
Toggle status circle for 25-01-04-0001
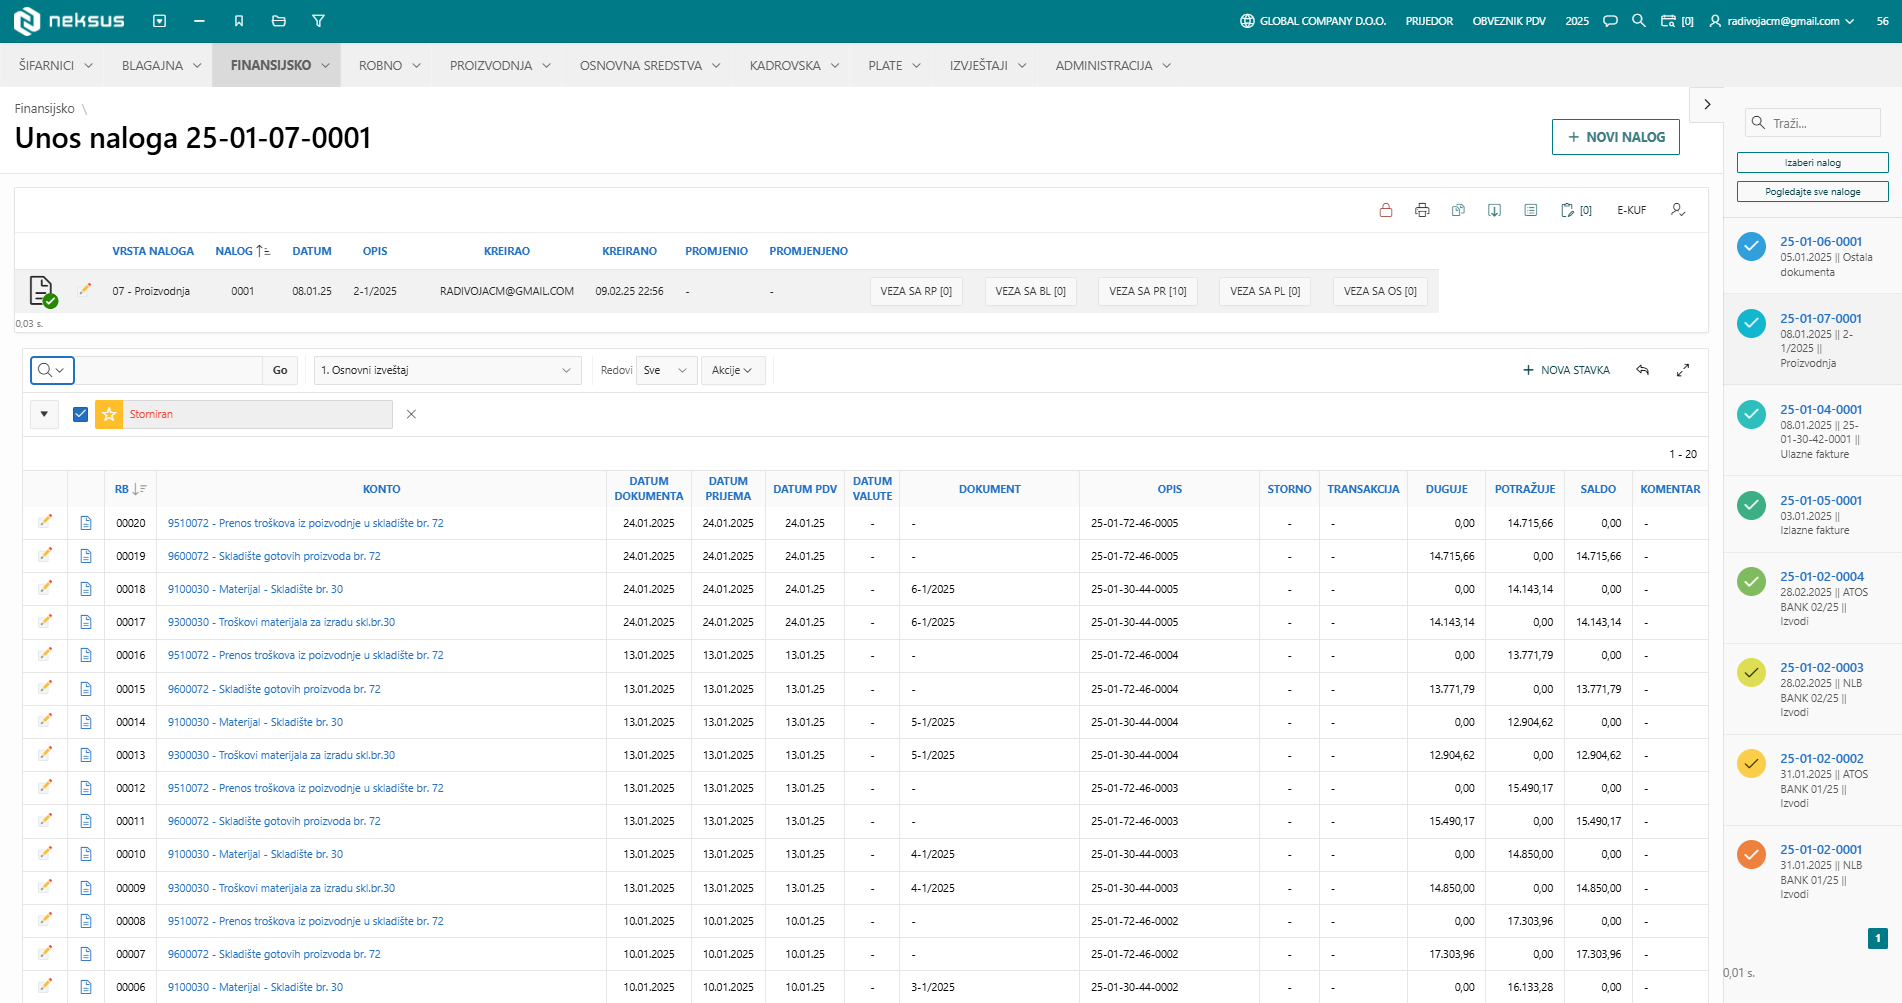[1751, 414]
